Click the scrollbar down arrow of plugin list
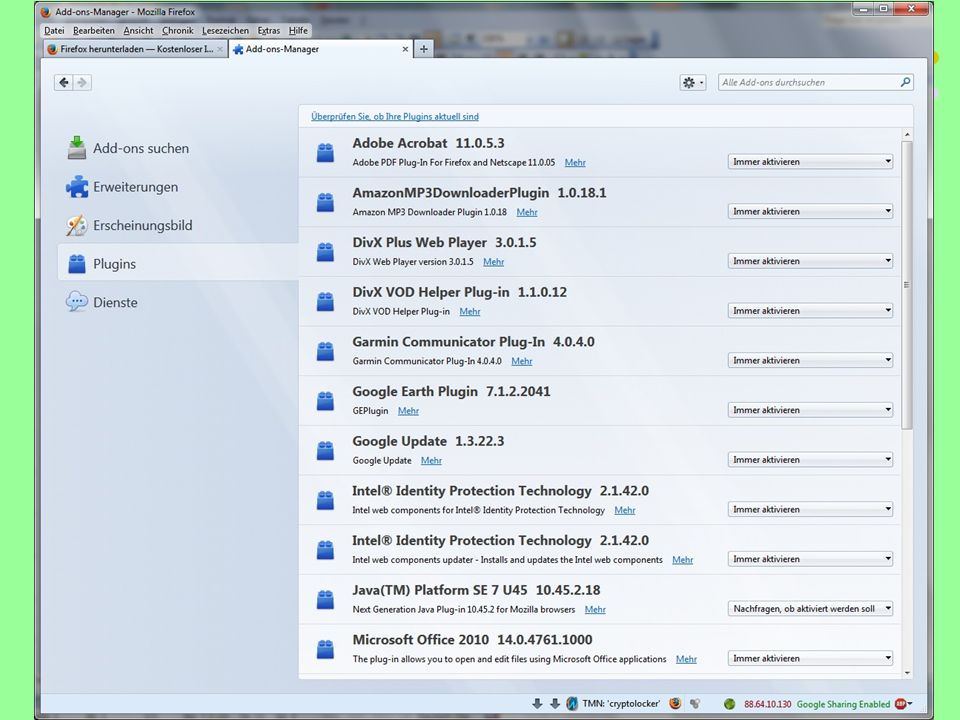 pos(907,673)
